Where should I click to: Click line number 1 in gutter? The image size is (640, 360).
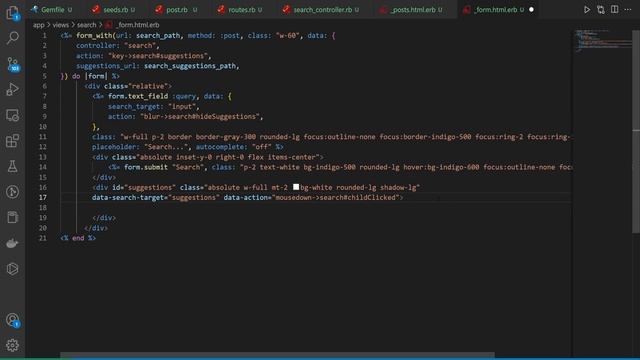44,36
